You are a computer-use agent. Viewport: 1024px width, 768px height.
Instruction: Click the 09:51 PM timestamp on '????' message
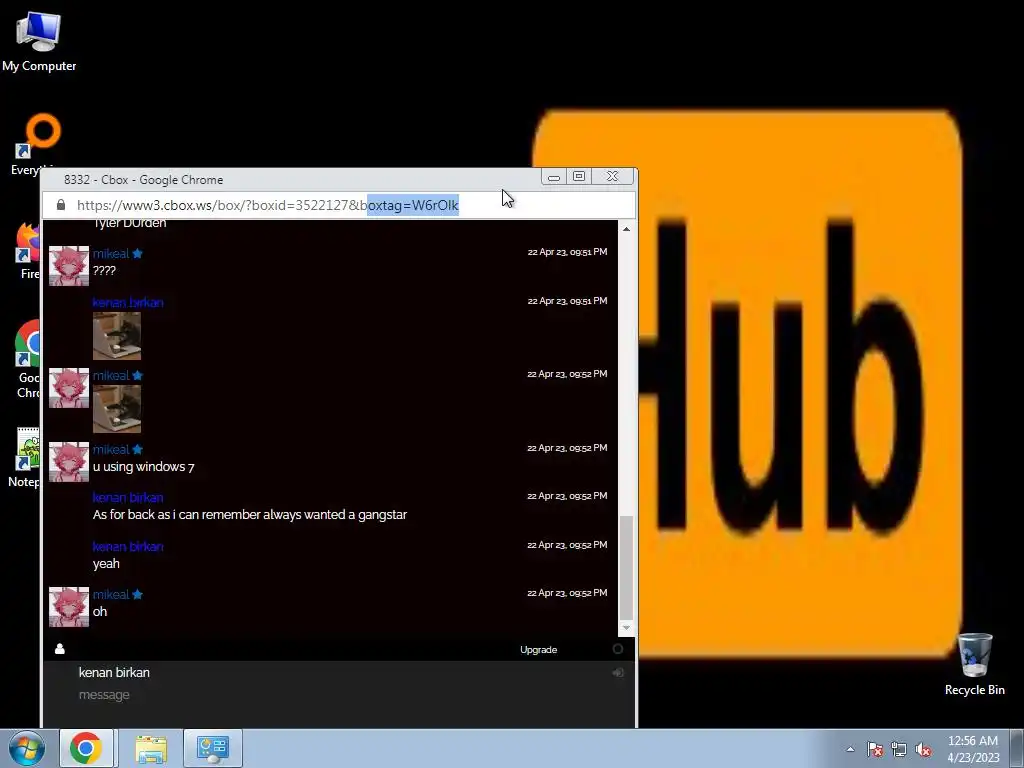point(567,252)
